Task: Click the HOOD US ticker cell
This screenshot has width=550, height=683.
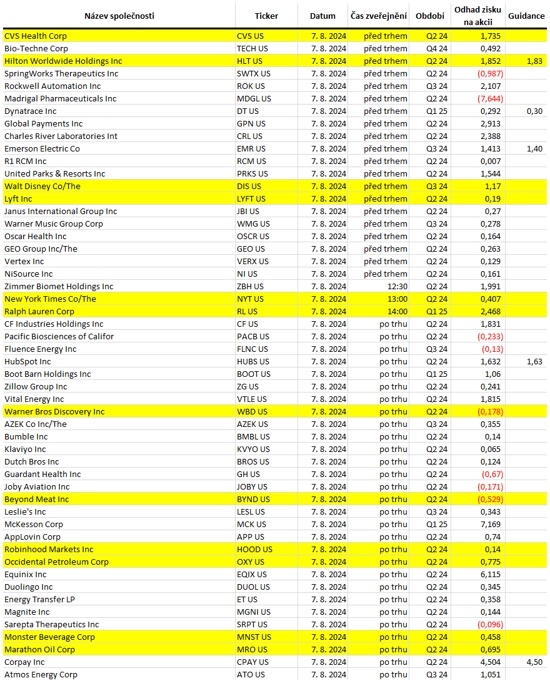Action: pos(266,549)
